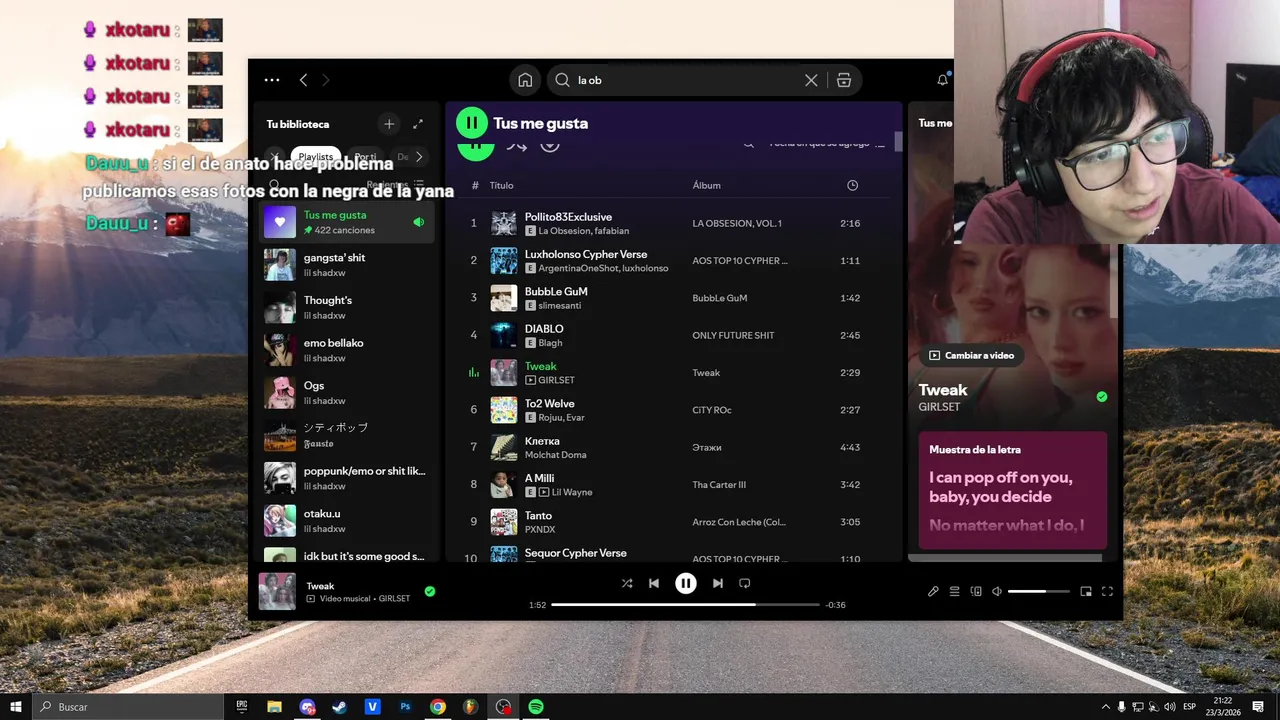The height and width of the screenshot is (720, 1280).
Task: Seek on the song progress bar
Action: pyautogui.click(x=685, y=605)
